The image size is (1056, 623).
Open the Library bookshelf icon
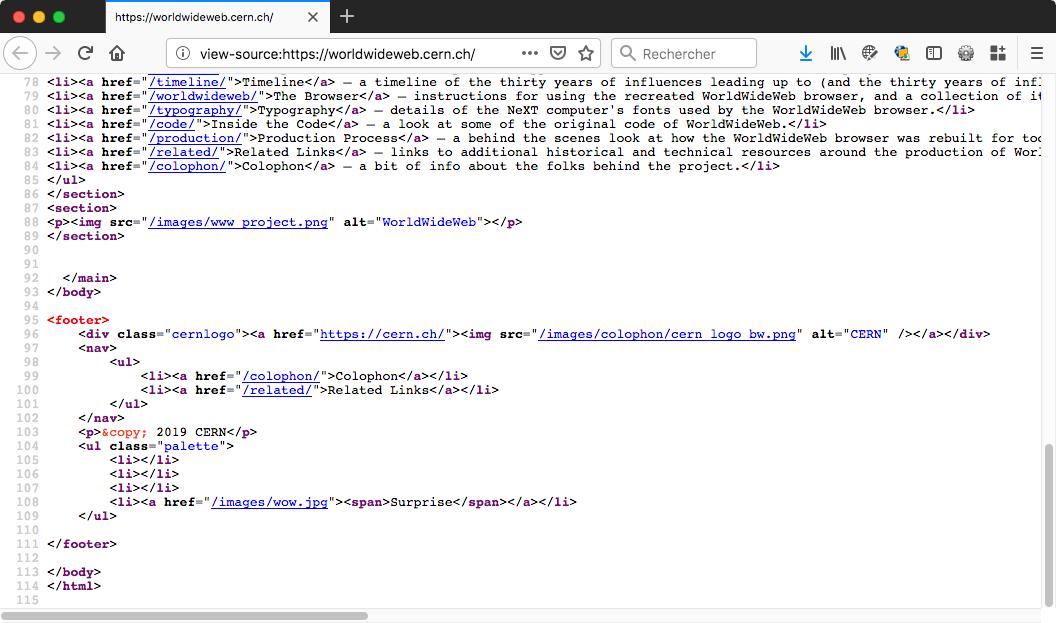(838, 53)
